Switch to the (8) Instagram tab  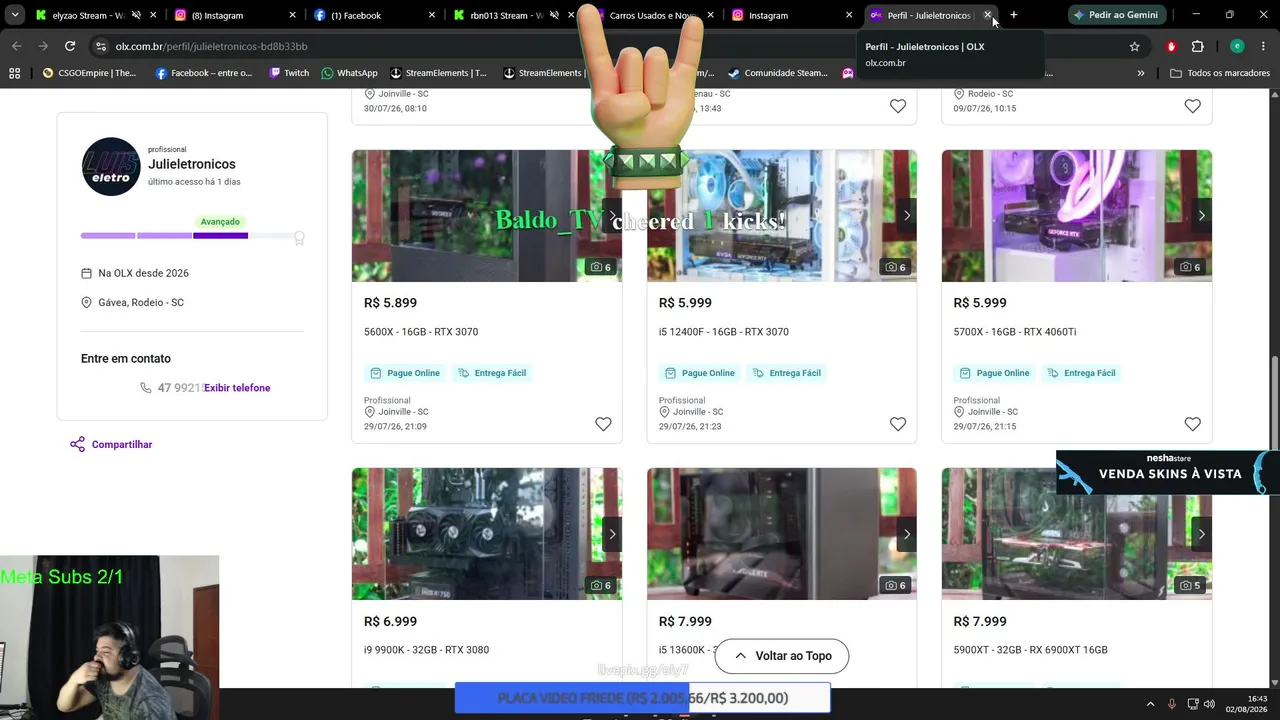236,15
